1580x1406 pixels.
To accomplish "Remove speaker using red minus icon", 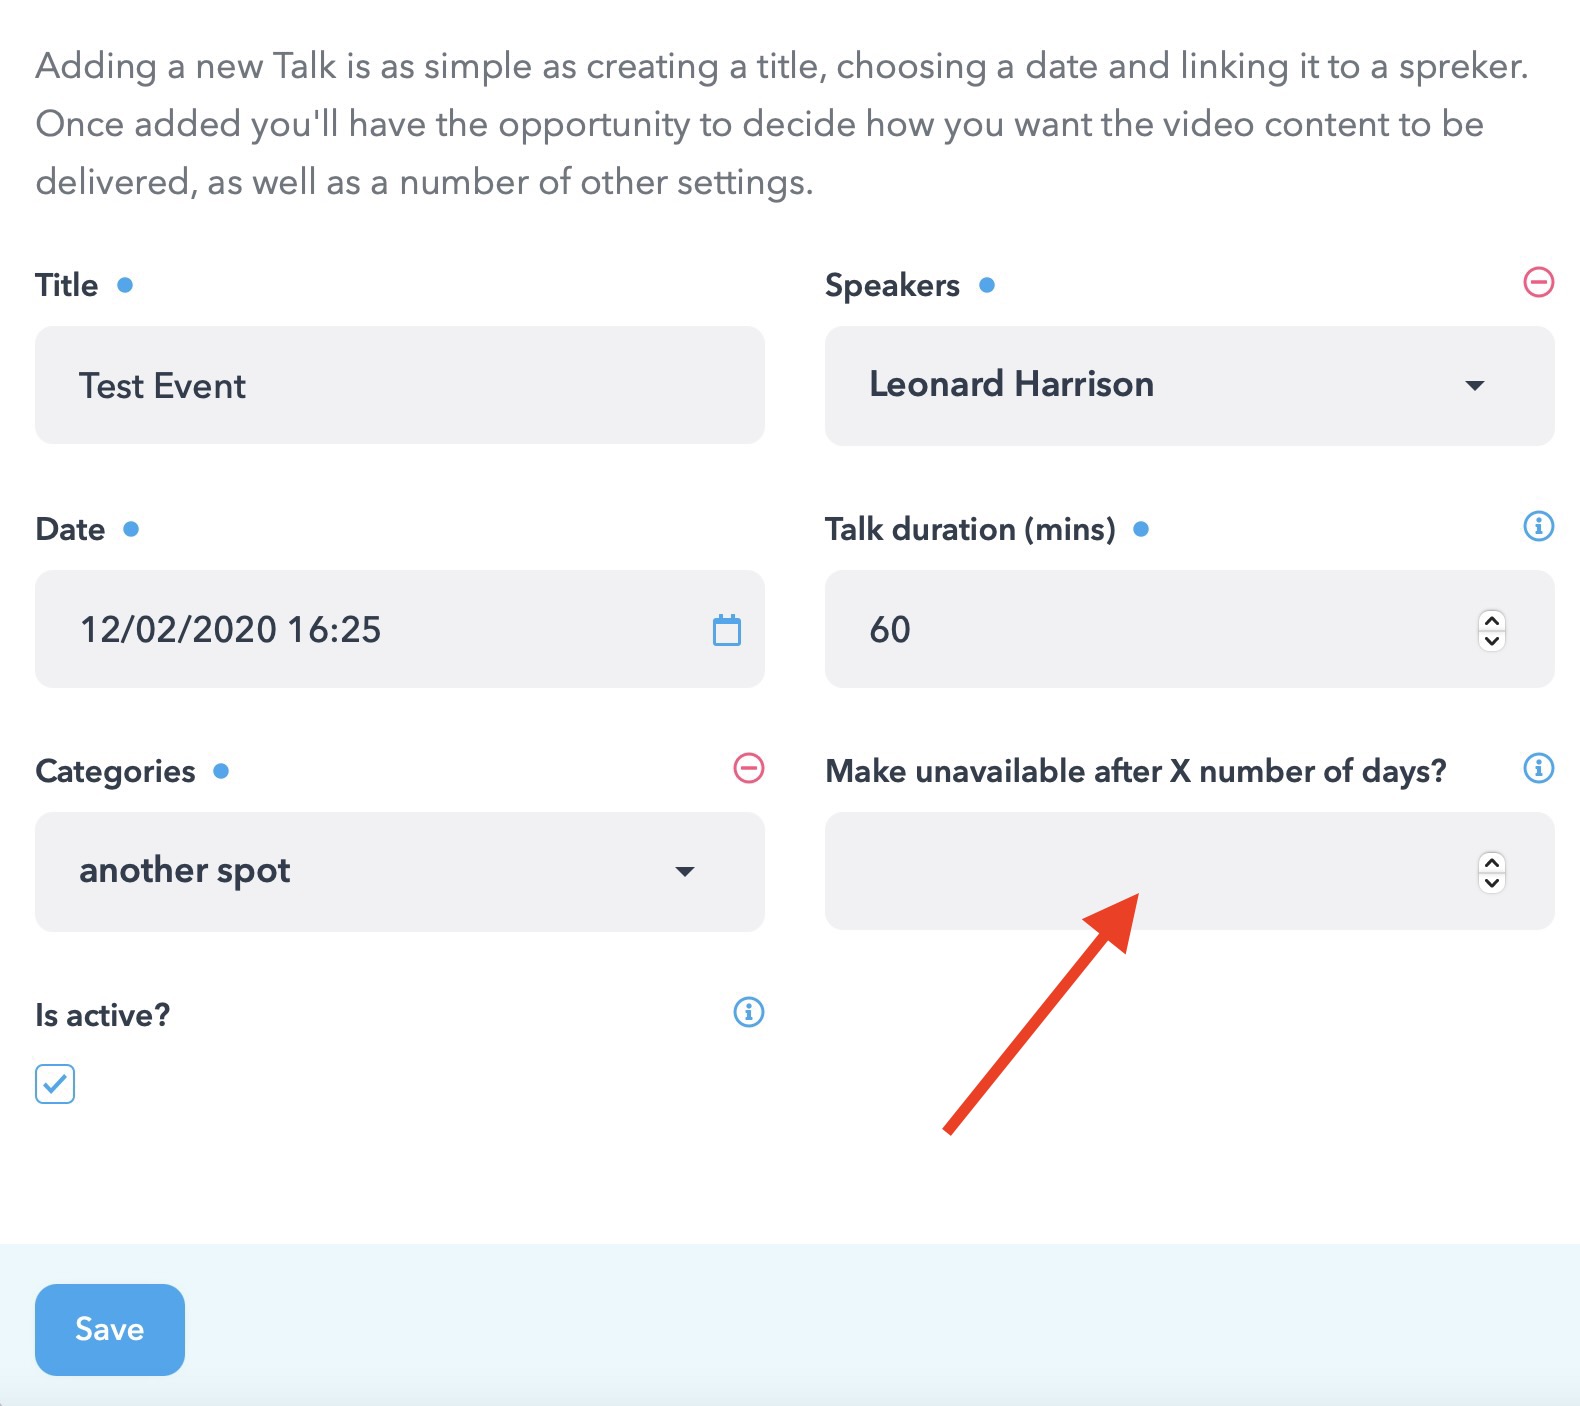I will (x=1538, y=282).
